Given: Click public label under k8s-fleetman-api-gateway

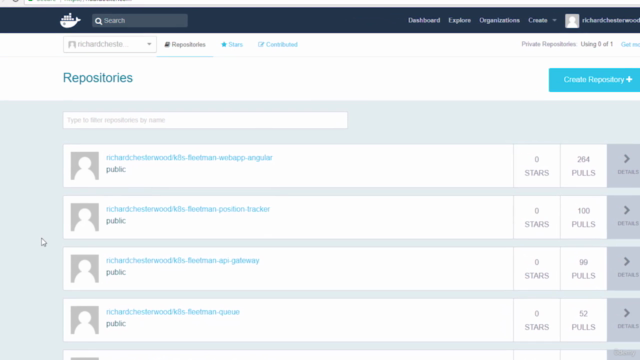Looking at the screenshot, I should point(116,272).
